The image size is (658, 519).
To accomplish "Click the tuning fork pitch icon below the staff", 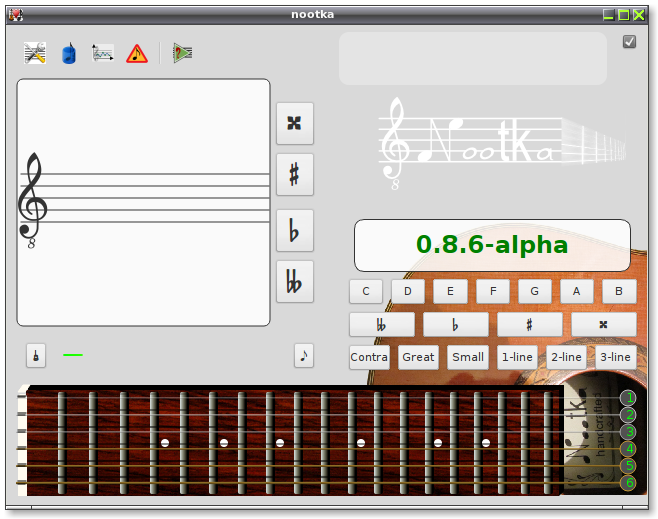I will [x=36, y=356].
